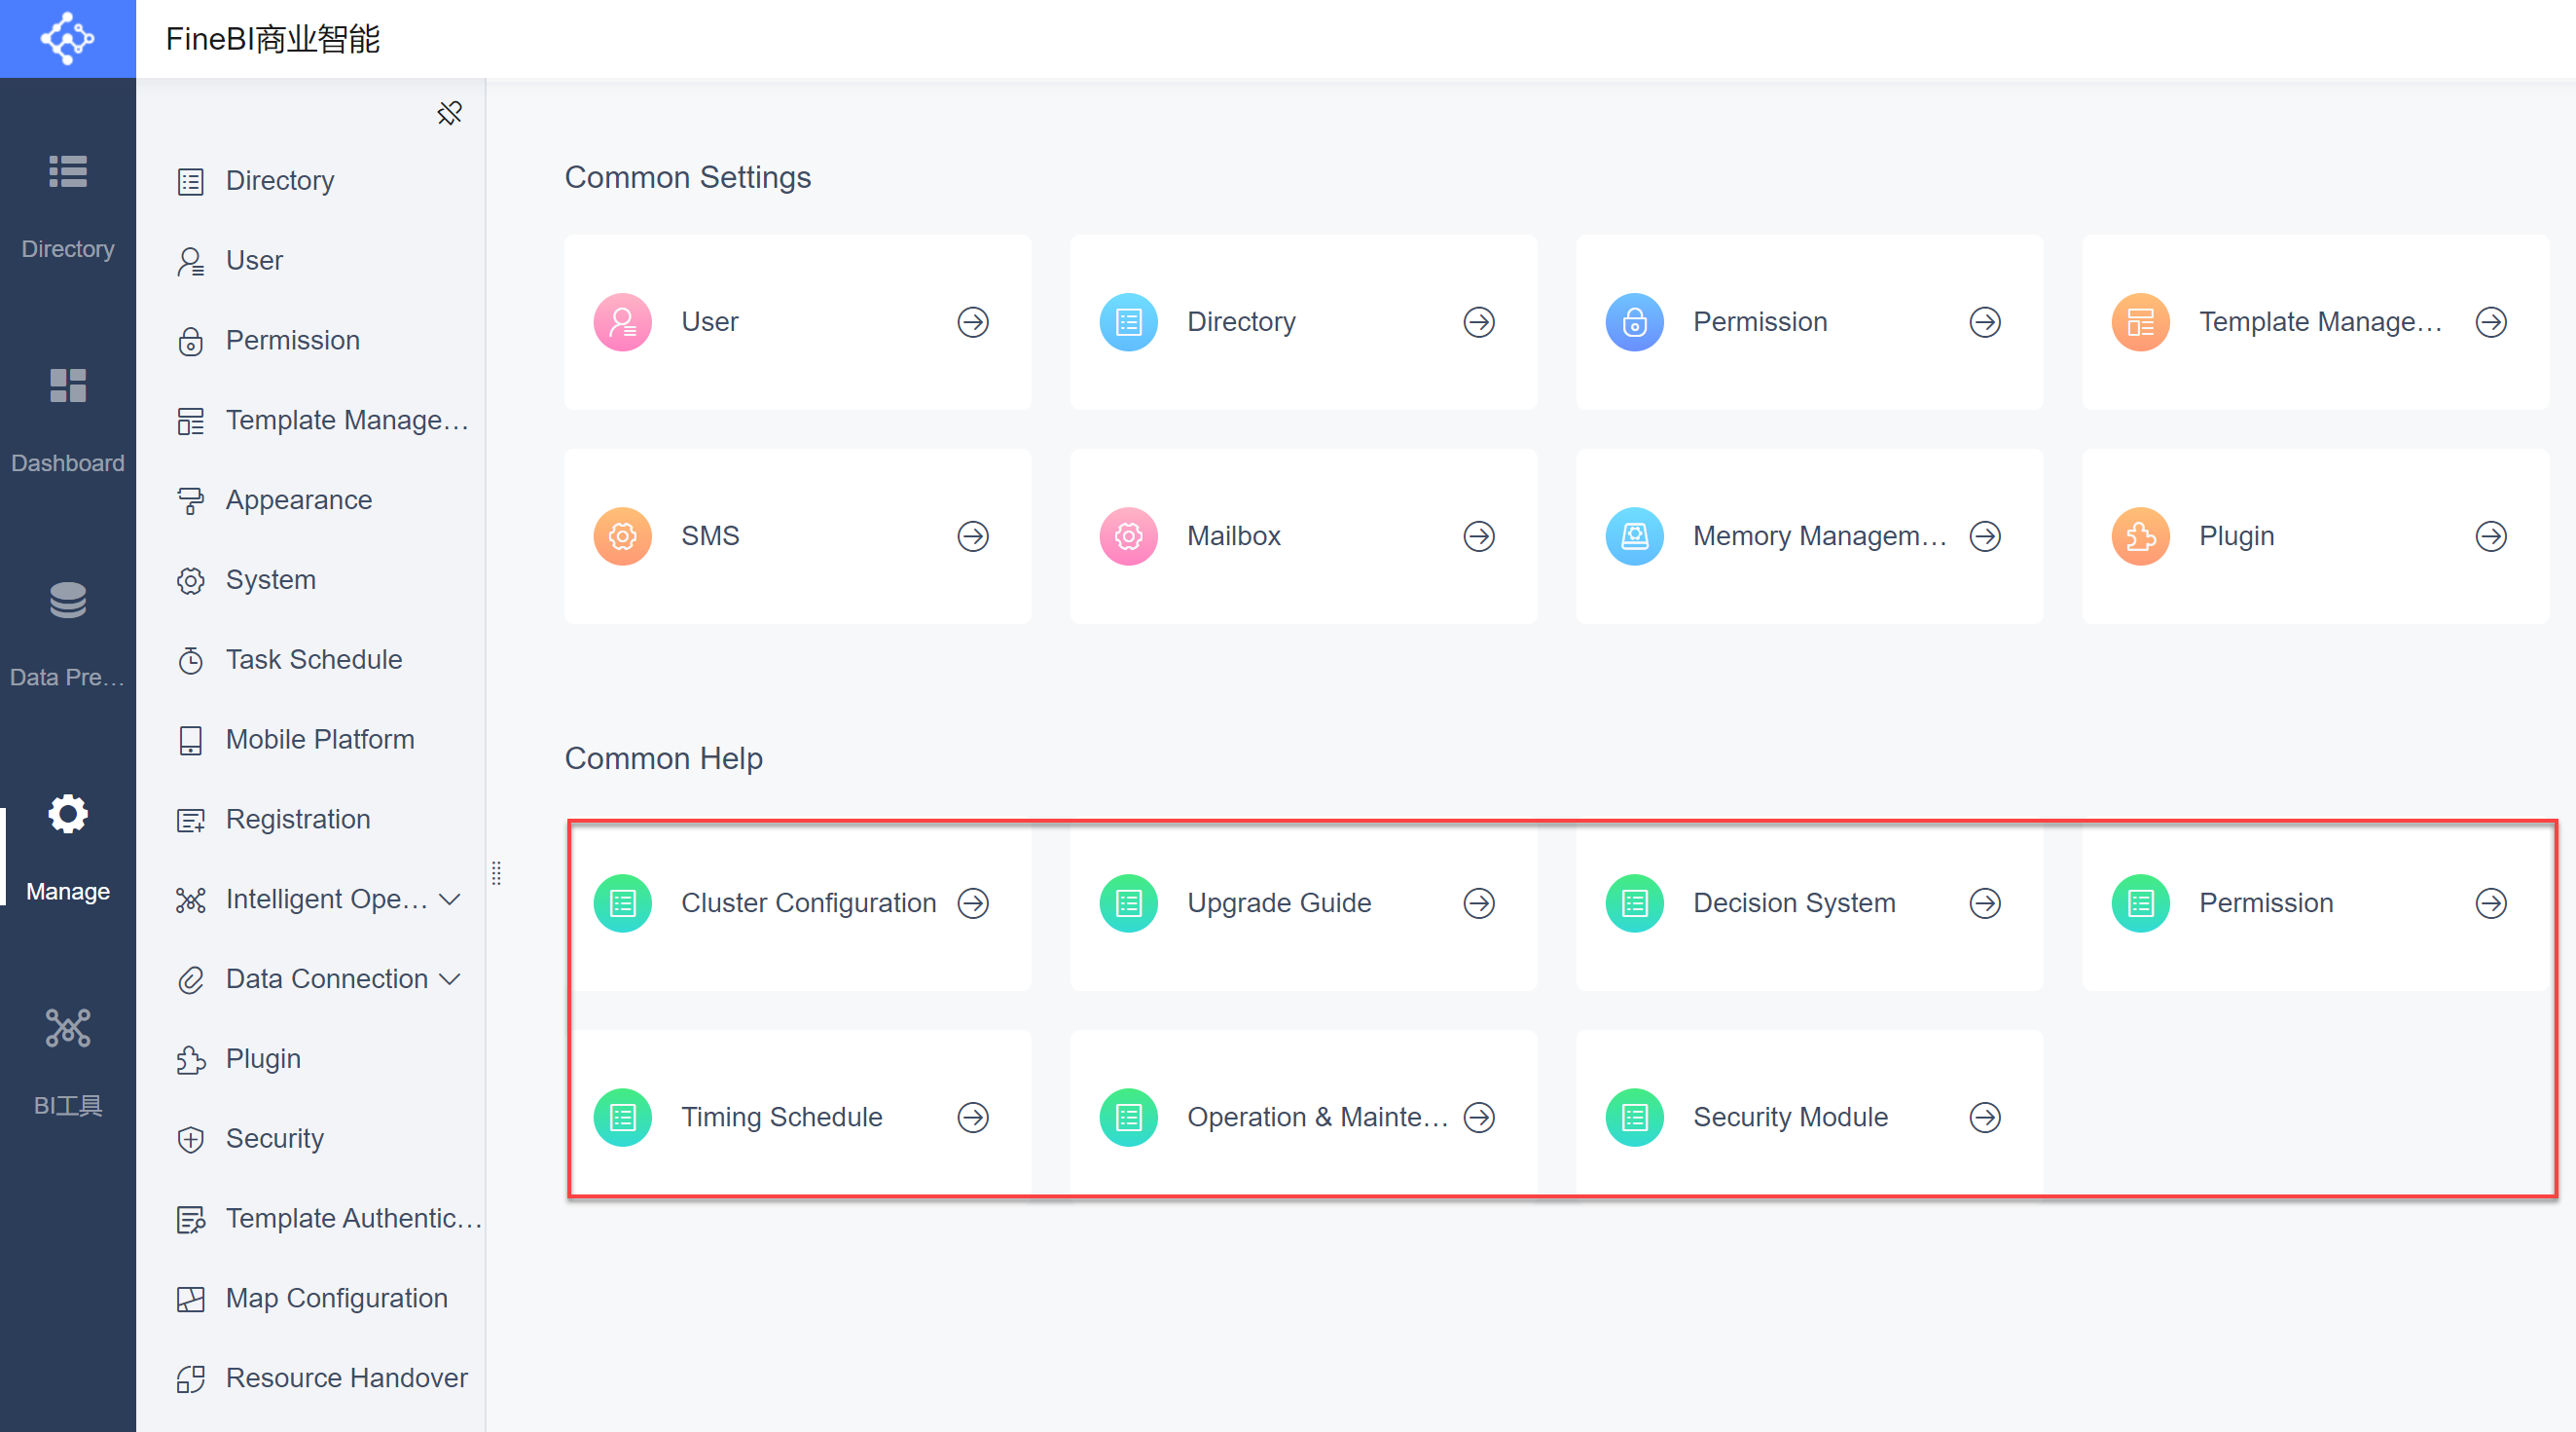The width and height of the screenshot is (2576, 1432).
Task: Click the Mailbox card arrow button
Action: [x=1478, y=536]
